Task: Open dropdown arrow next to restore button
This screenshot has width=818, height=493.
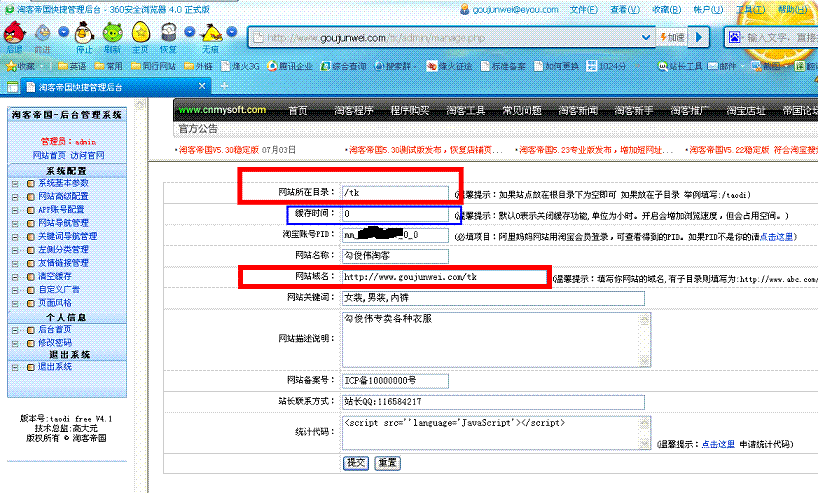Action: pos(189,32)
